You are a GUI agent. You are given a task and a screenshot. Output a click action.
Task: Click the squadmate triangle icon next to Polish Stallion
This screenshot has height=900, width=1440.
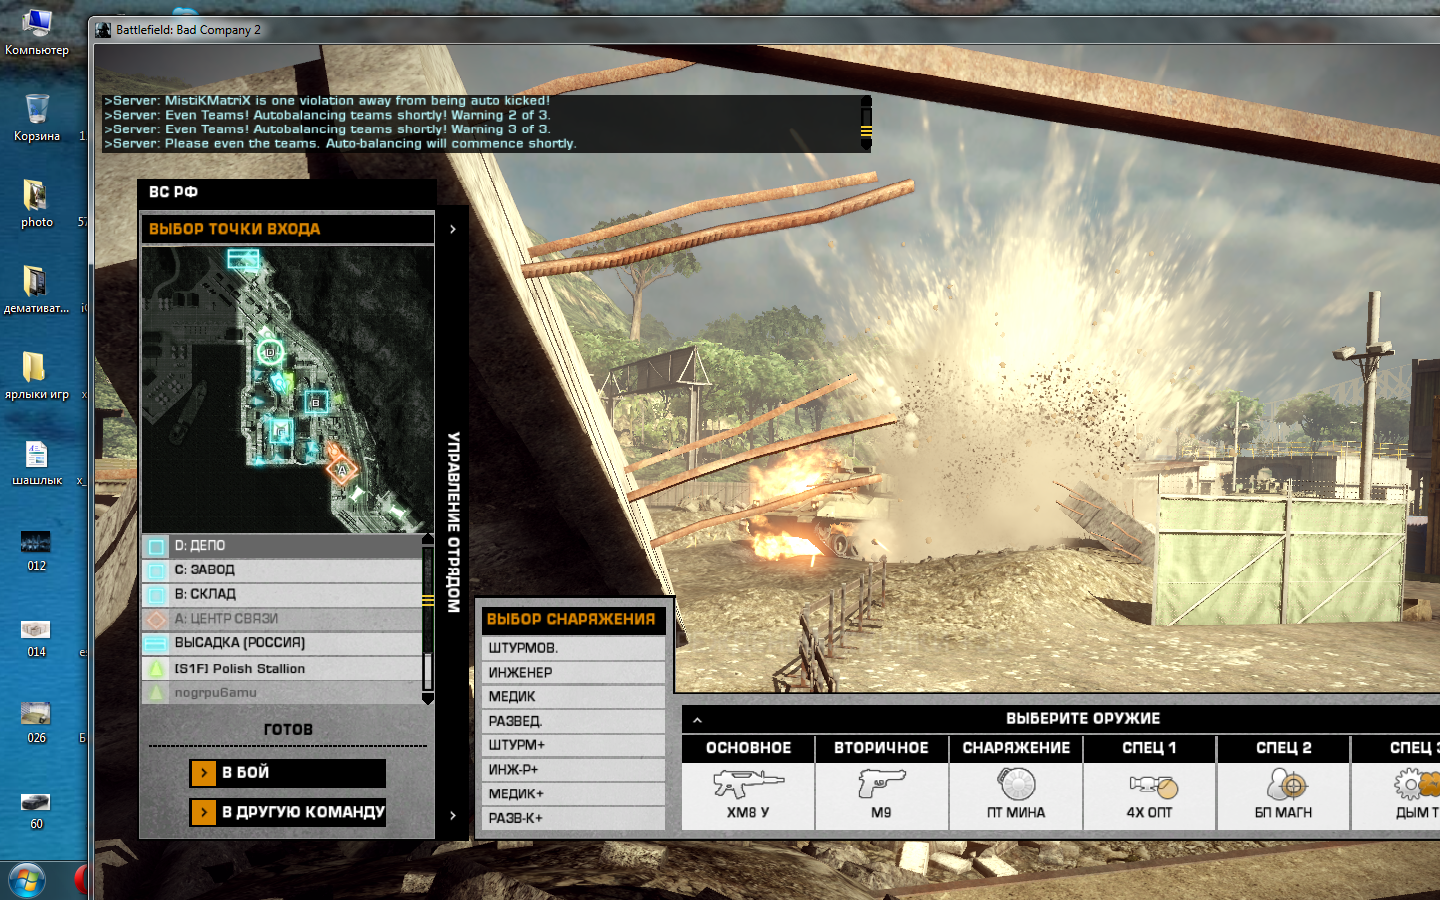(156, 668)
